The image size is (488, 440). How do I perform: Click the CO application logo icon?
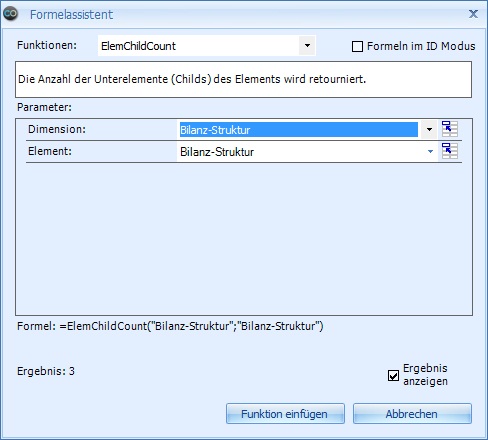10,14
